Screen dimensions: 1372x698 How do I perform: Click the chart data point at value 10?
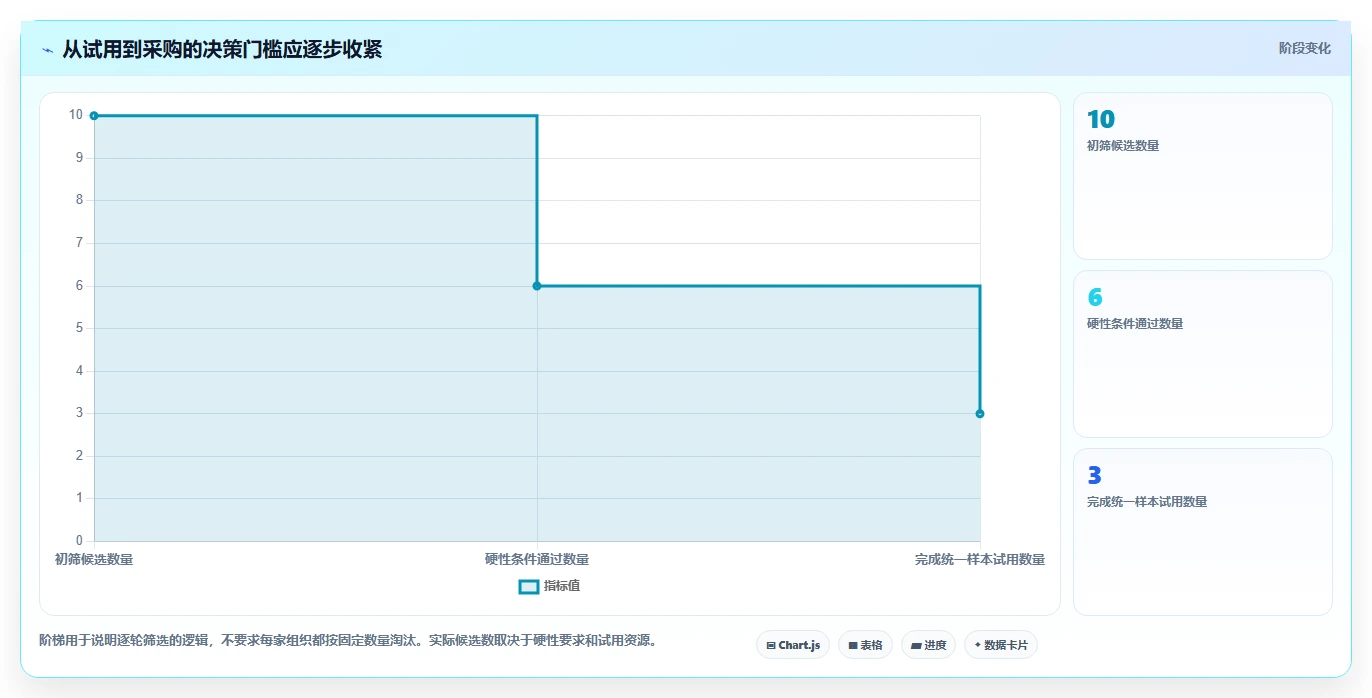pyautogui.click(x=94, y=116)
